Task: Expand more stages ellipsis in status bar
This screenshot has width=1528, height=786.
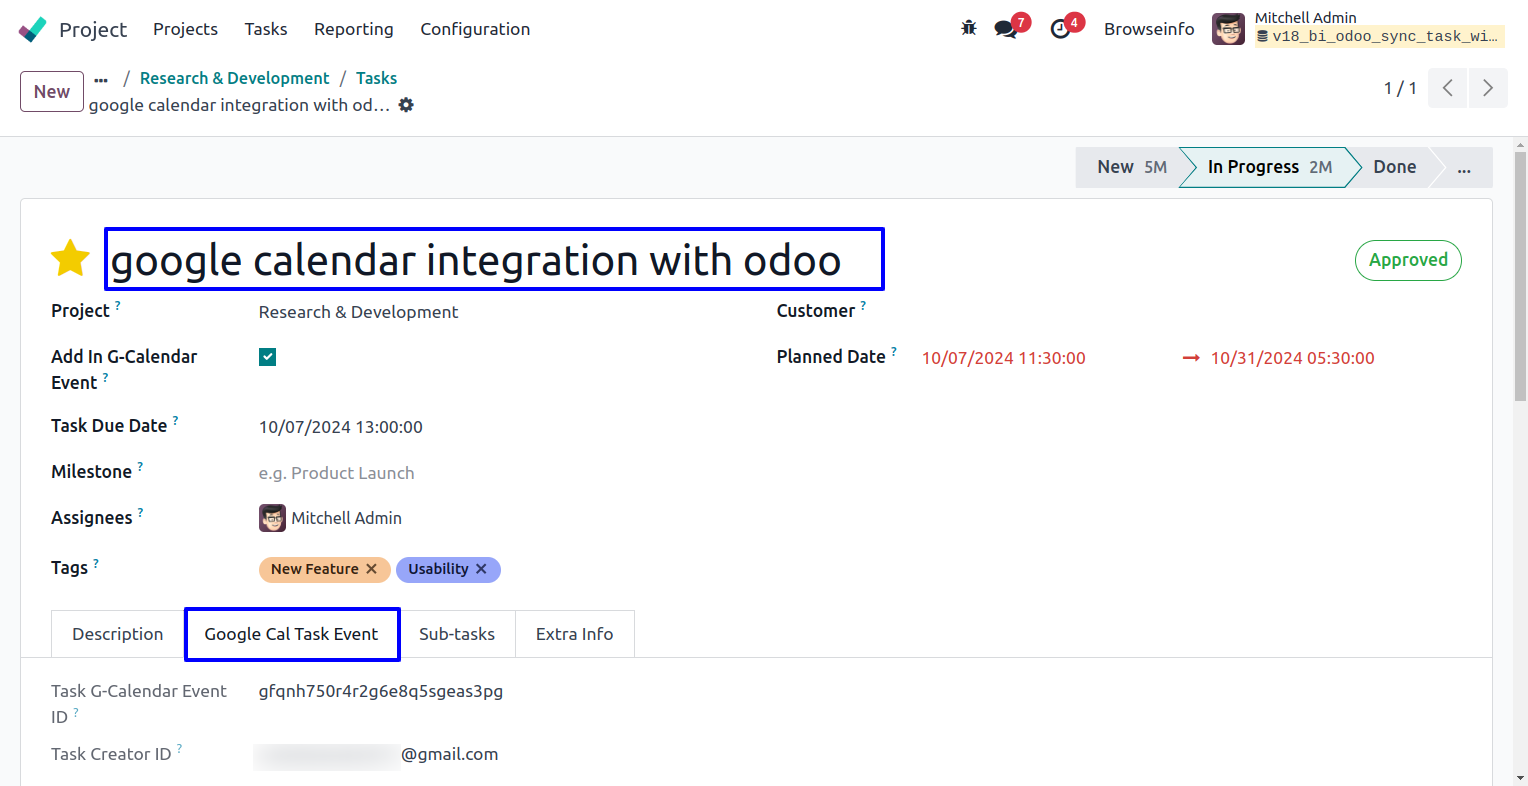Action: click(x=1464, y=168)
